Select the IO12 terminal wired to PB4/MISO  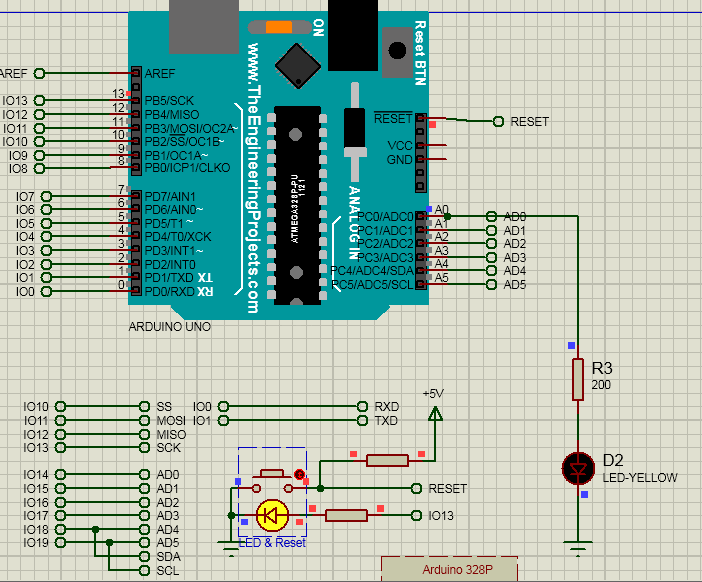tap(39, 114)
